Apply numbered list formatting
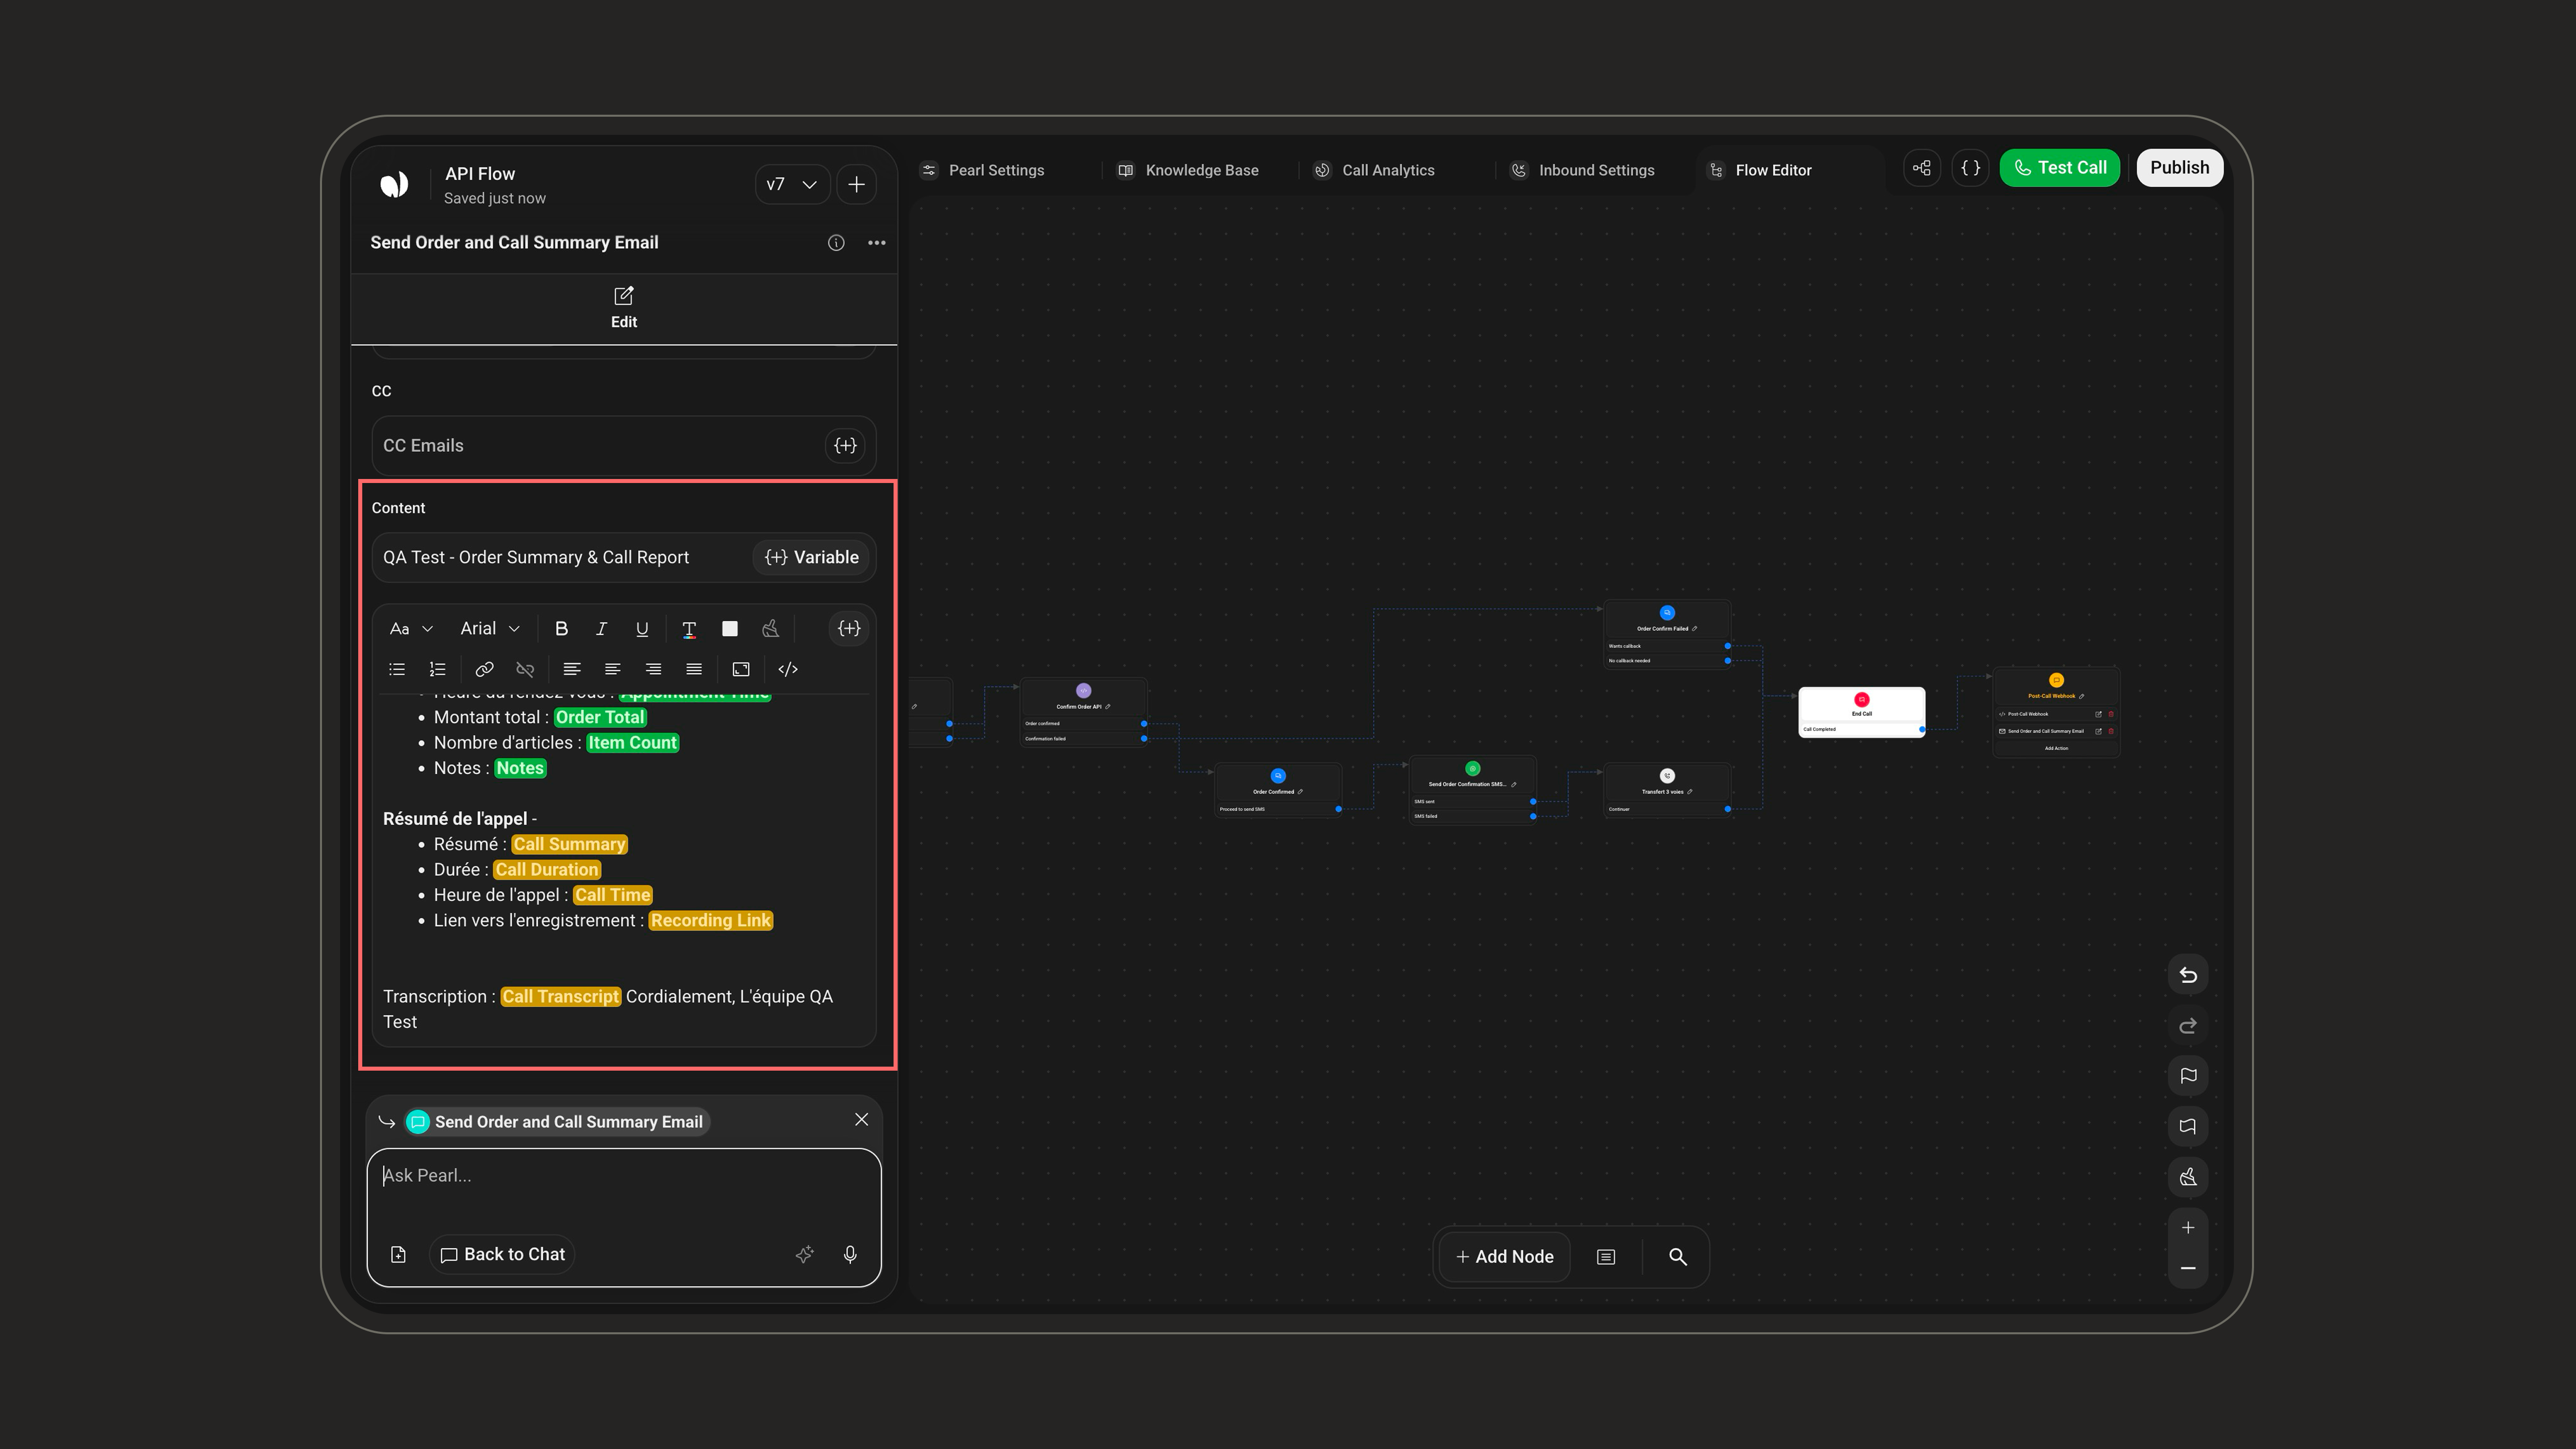Screen dimensions: 2576x1449 [437, 670]
